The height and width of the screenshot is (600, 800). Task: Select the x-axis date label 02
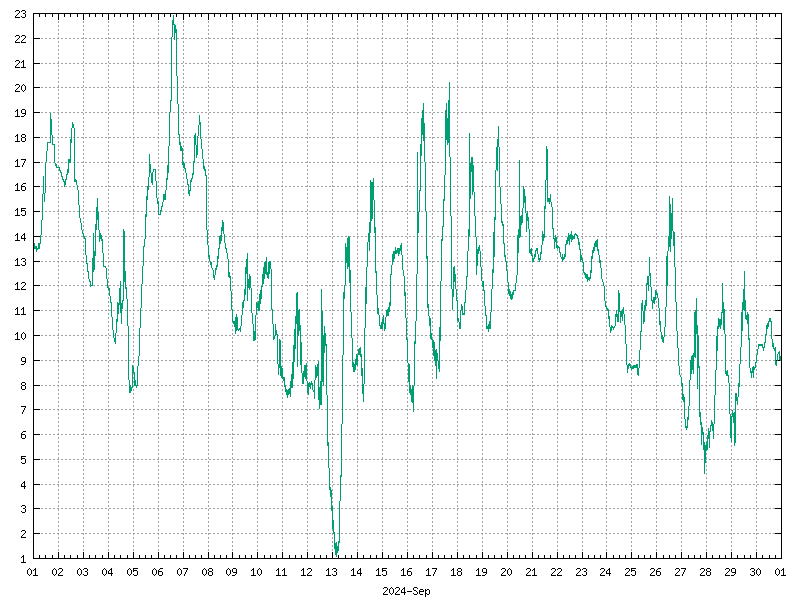pos(58,572)
